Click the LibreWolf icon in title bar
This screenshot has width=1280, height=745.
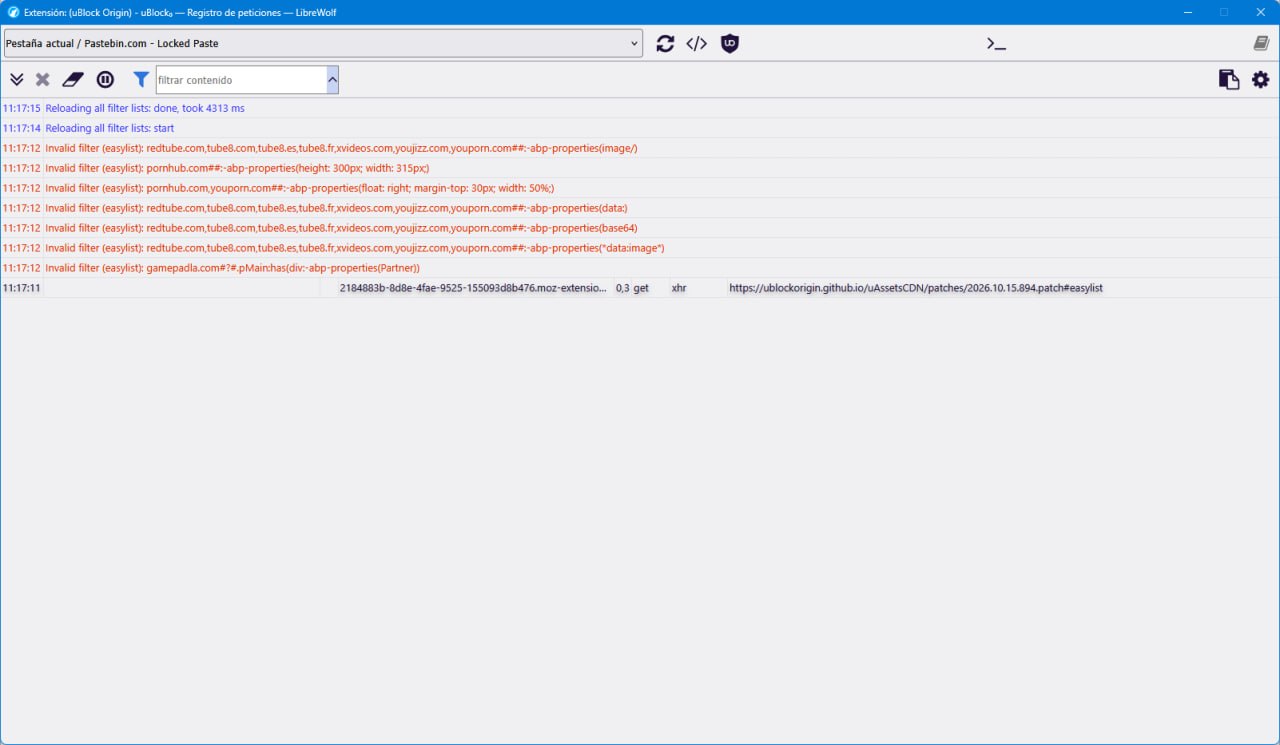pos(14,12)
